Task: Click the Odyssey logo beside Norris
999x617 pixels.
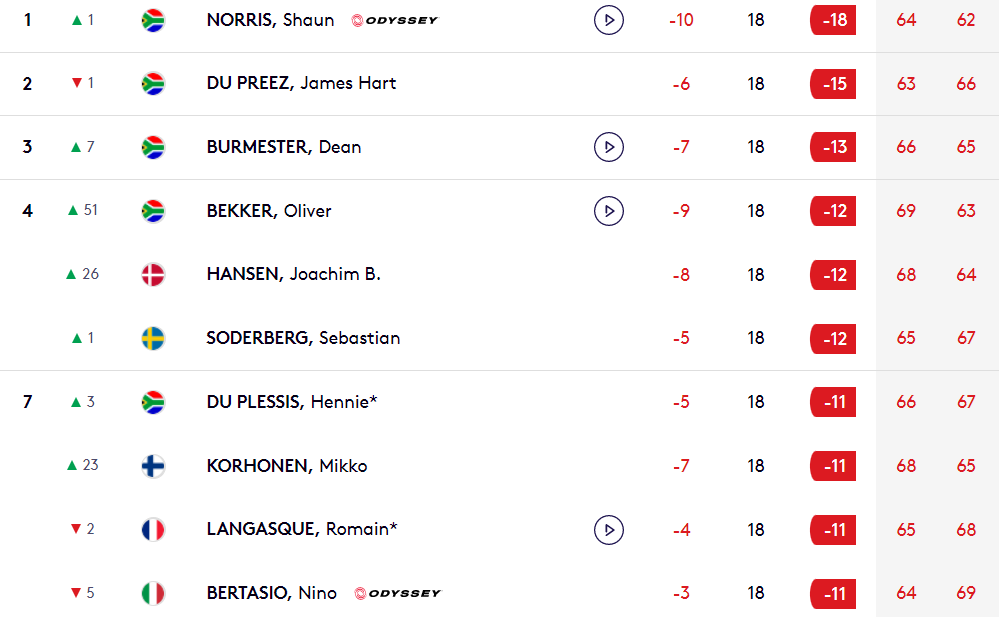Action: coord(395,20)
